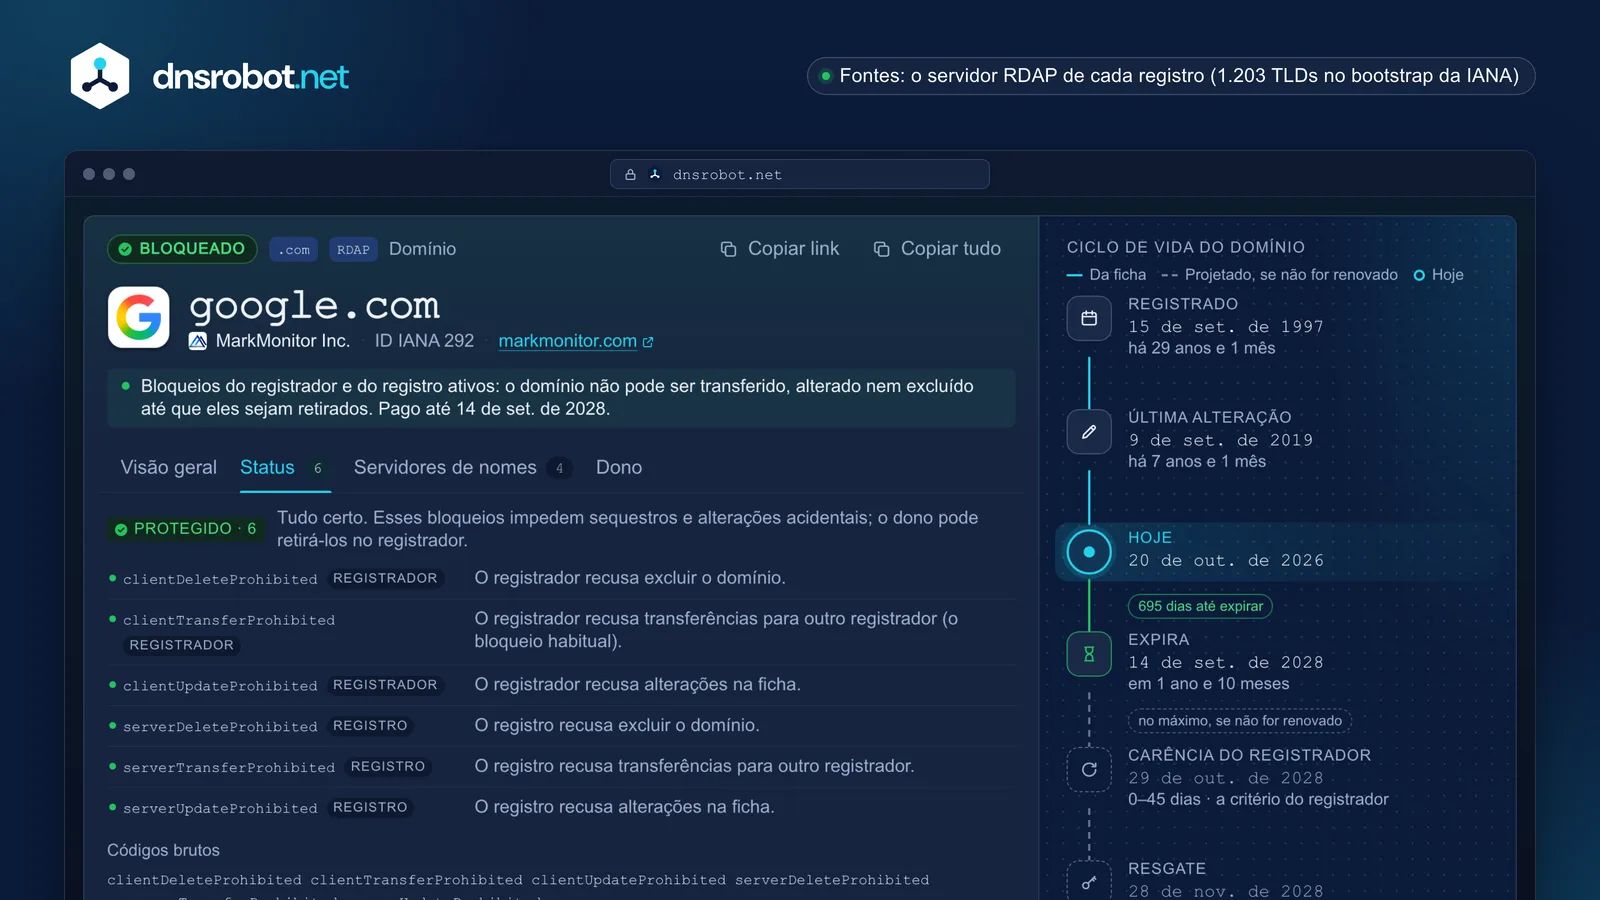Click the Hoje timeline marker circle
Screen dimensions: 1600x900
point(1089,552)
